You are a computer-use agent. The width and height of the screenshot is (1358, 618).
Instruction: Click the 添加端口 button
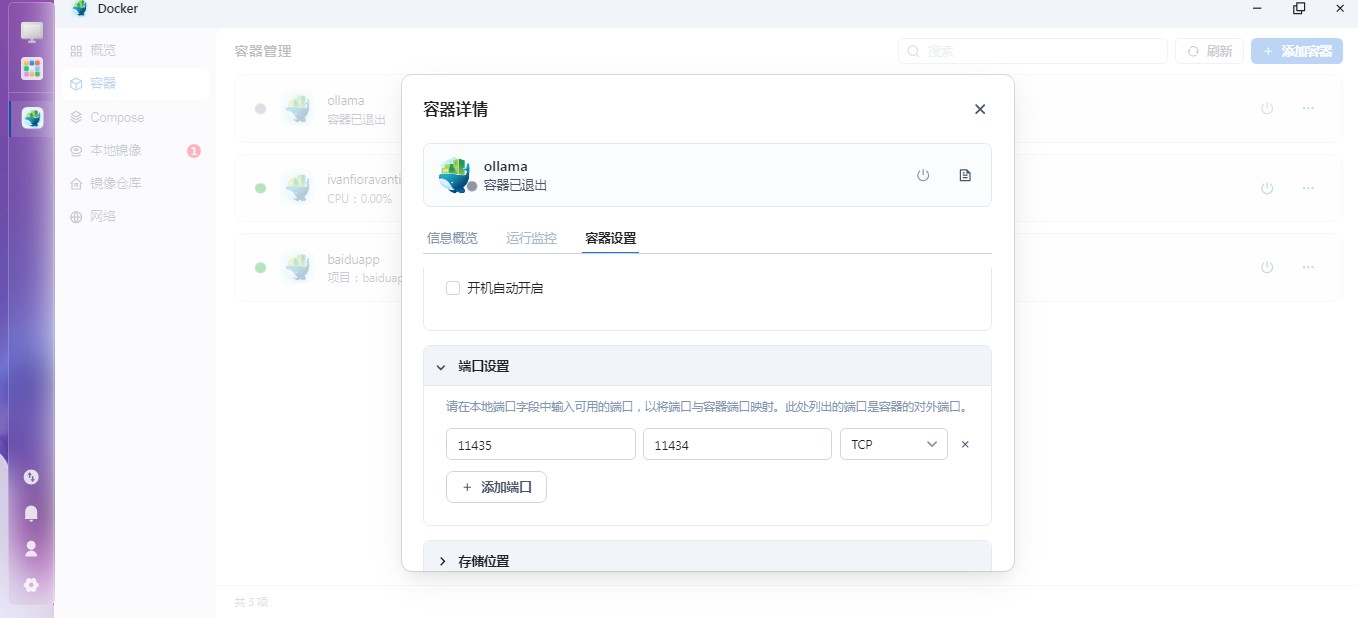496,487
